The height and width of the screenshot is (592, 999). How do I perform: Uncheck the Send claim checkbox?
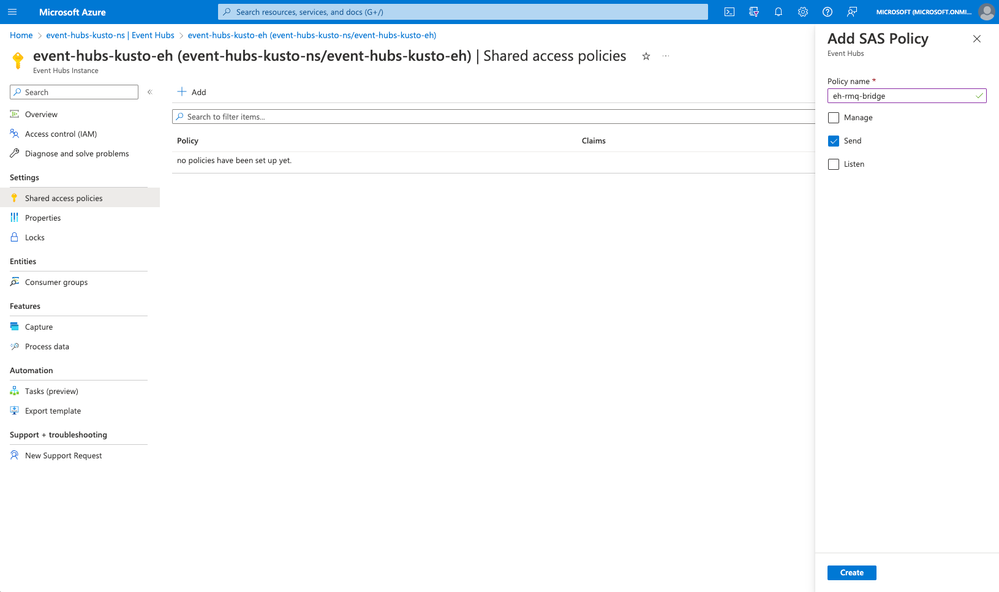tap(833, 141)
